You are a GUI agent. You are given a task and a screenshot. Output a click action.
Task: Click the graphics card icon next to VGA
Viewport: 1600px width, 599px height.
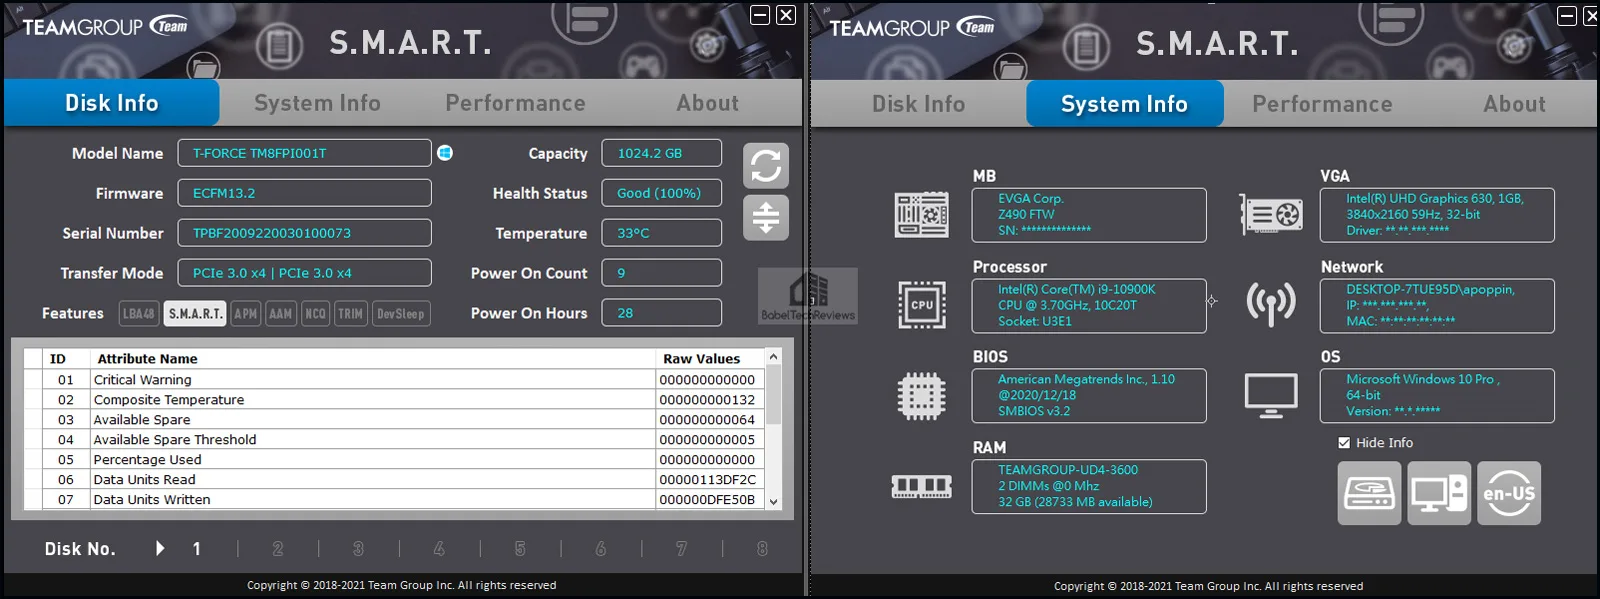[x=1271, y=214]
